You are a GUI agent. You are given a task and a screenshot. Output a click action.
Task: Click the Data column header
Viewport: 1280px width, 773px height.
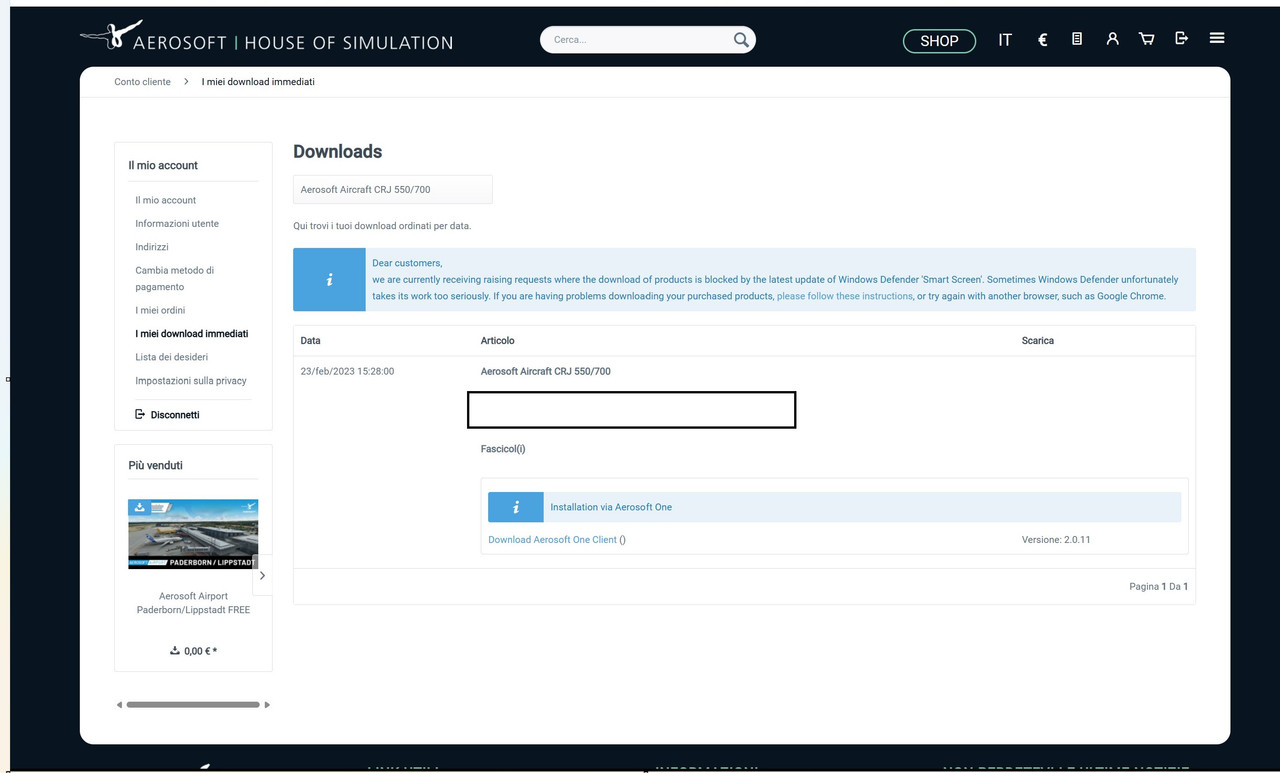tap(310, 341)
